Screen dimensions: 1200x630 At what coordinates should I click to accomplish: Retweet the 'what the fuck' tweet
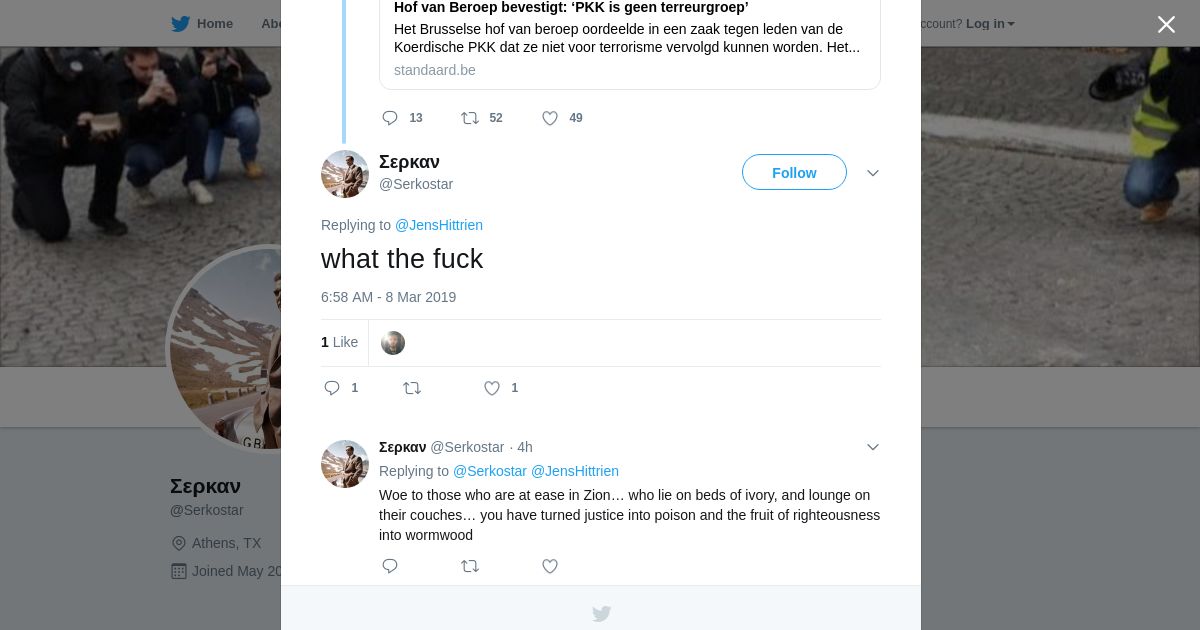[412, 388]
